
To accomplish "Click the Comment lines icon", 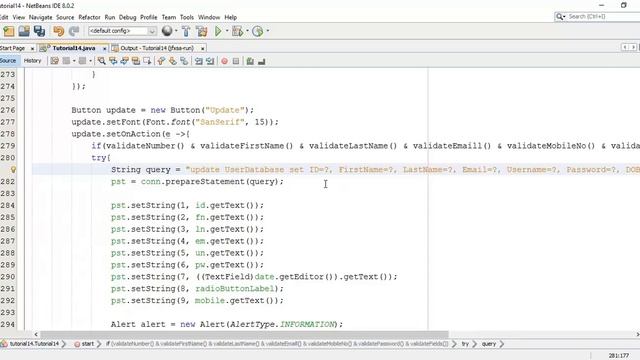I will [x=250, y=61].
